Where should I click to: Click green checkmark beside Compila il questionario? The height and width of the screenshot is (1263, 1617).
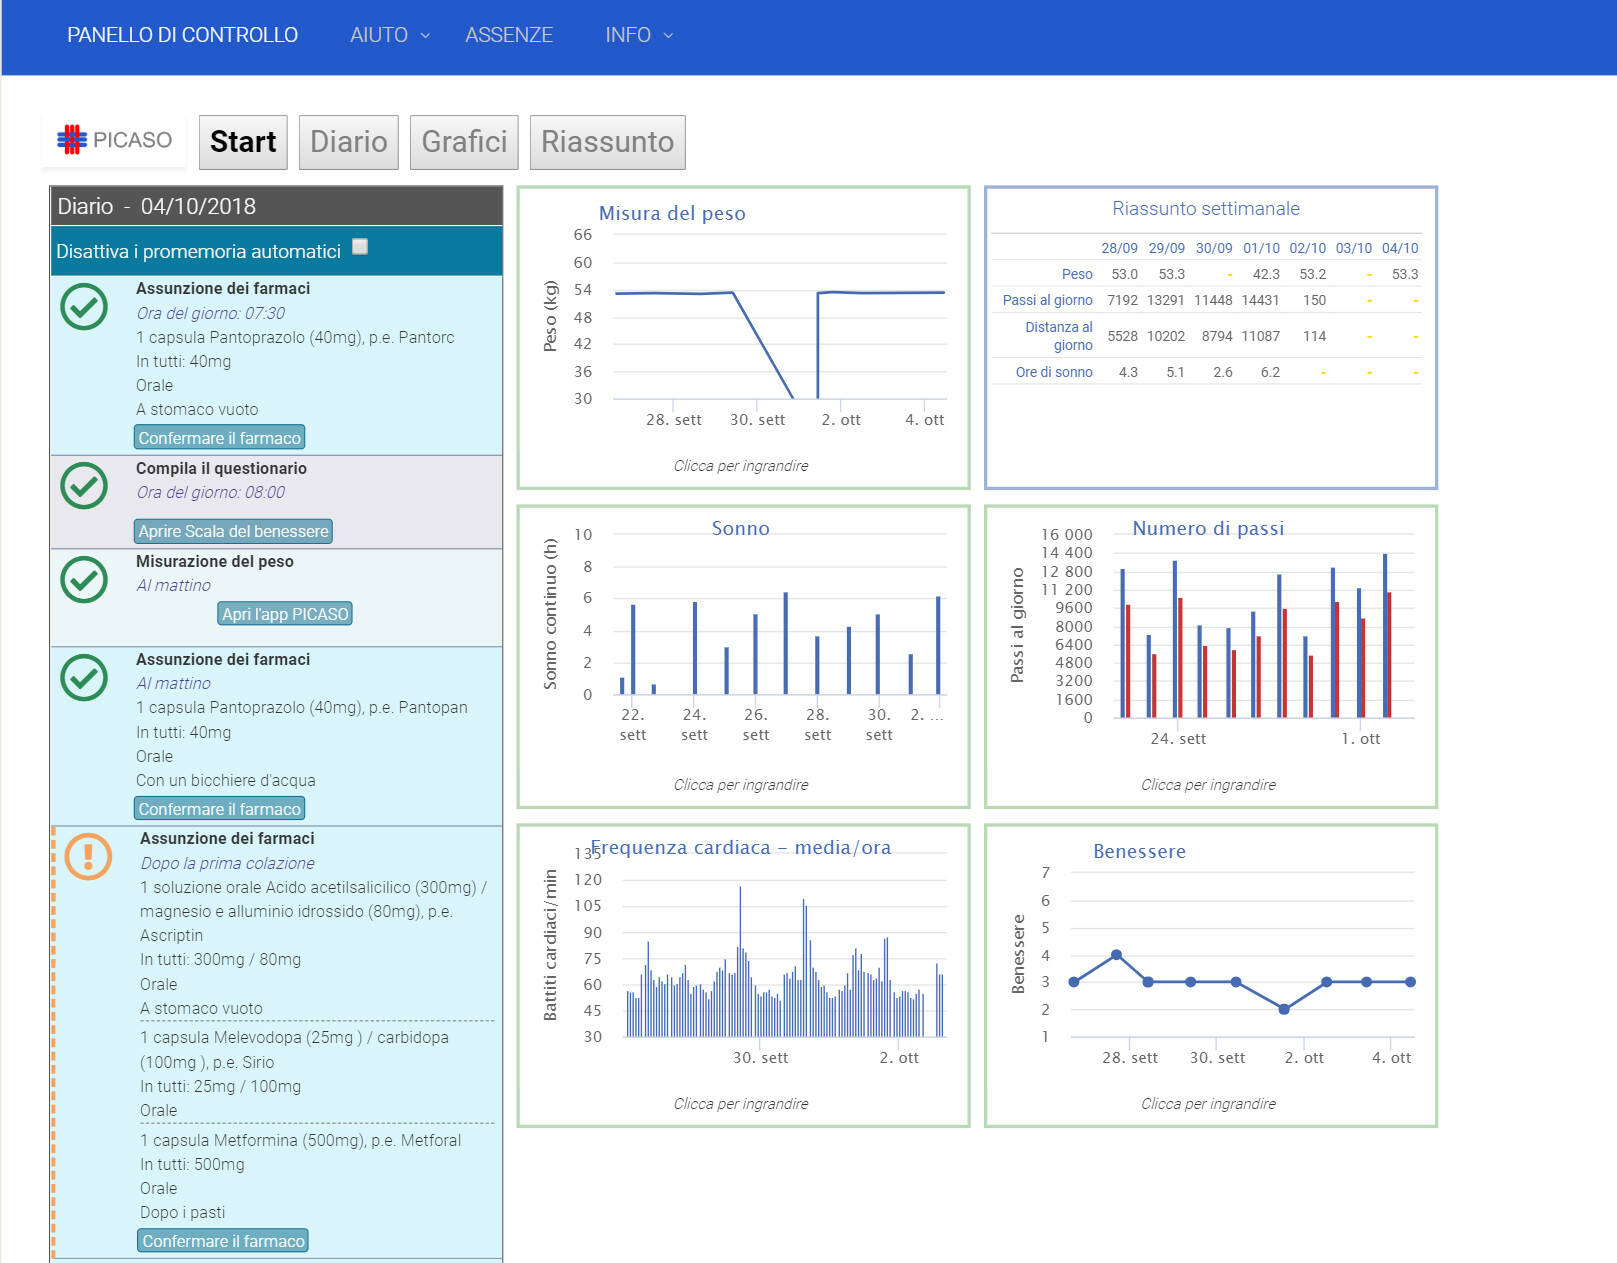click(84, 486)
